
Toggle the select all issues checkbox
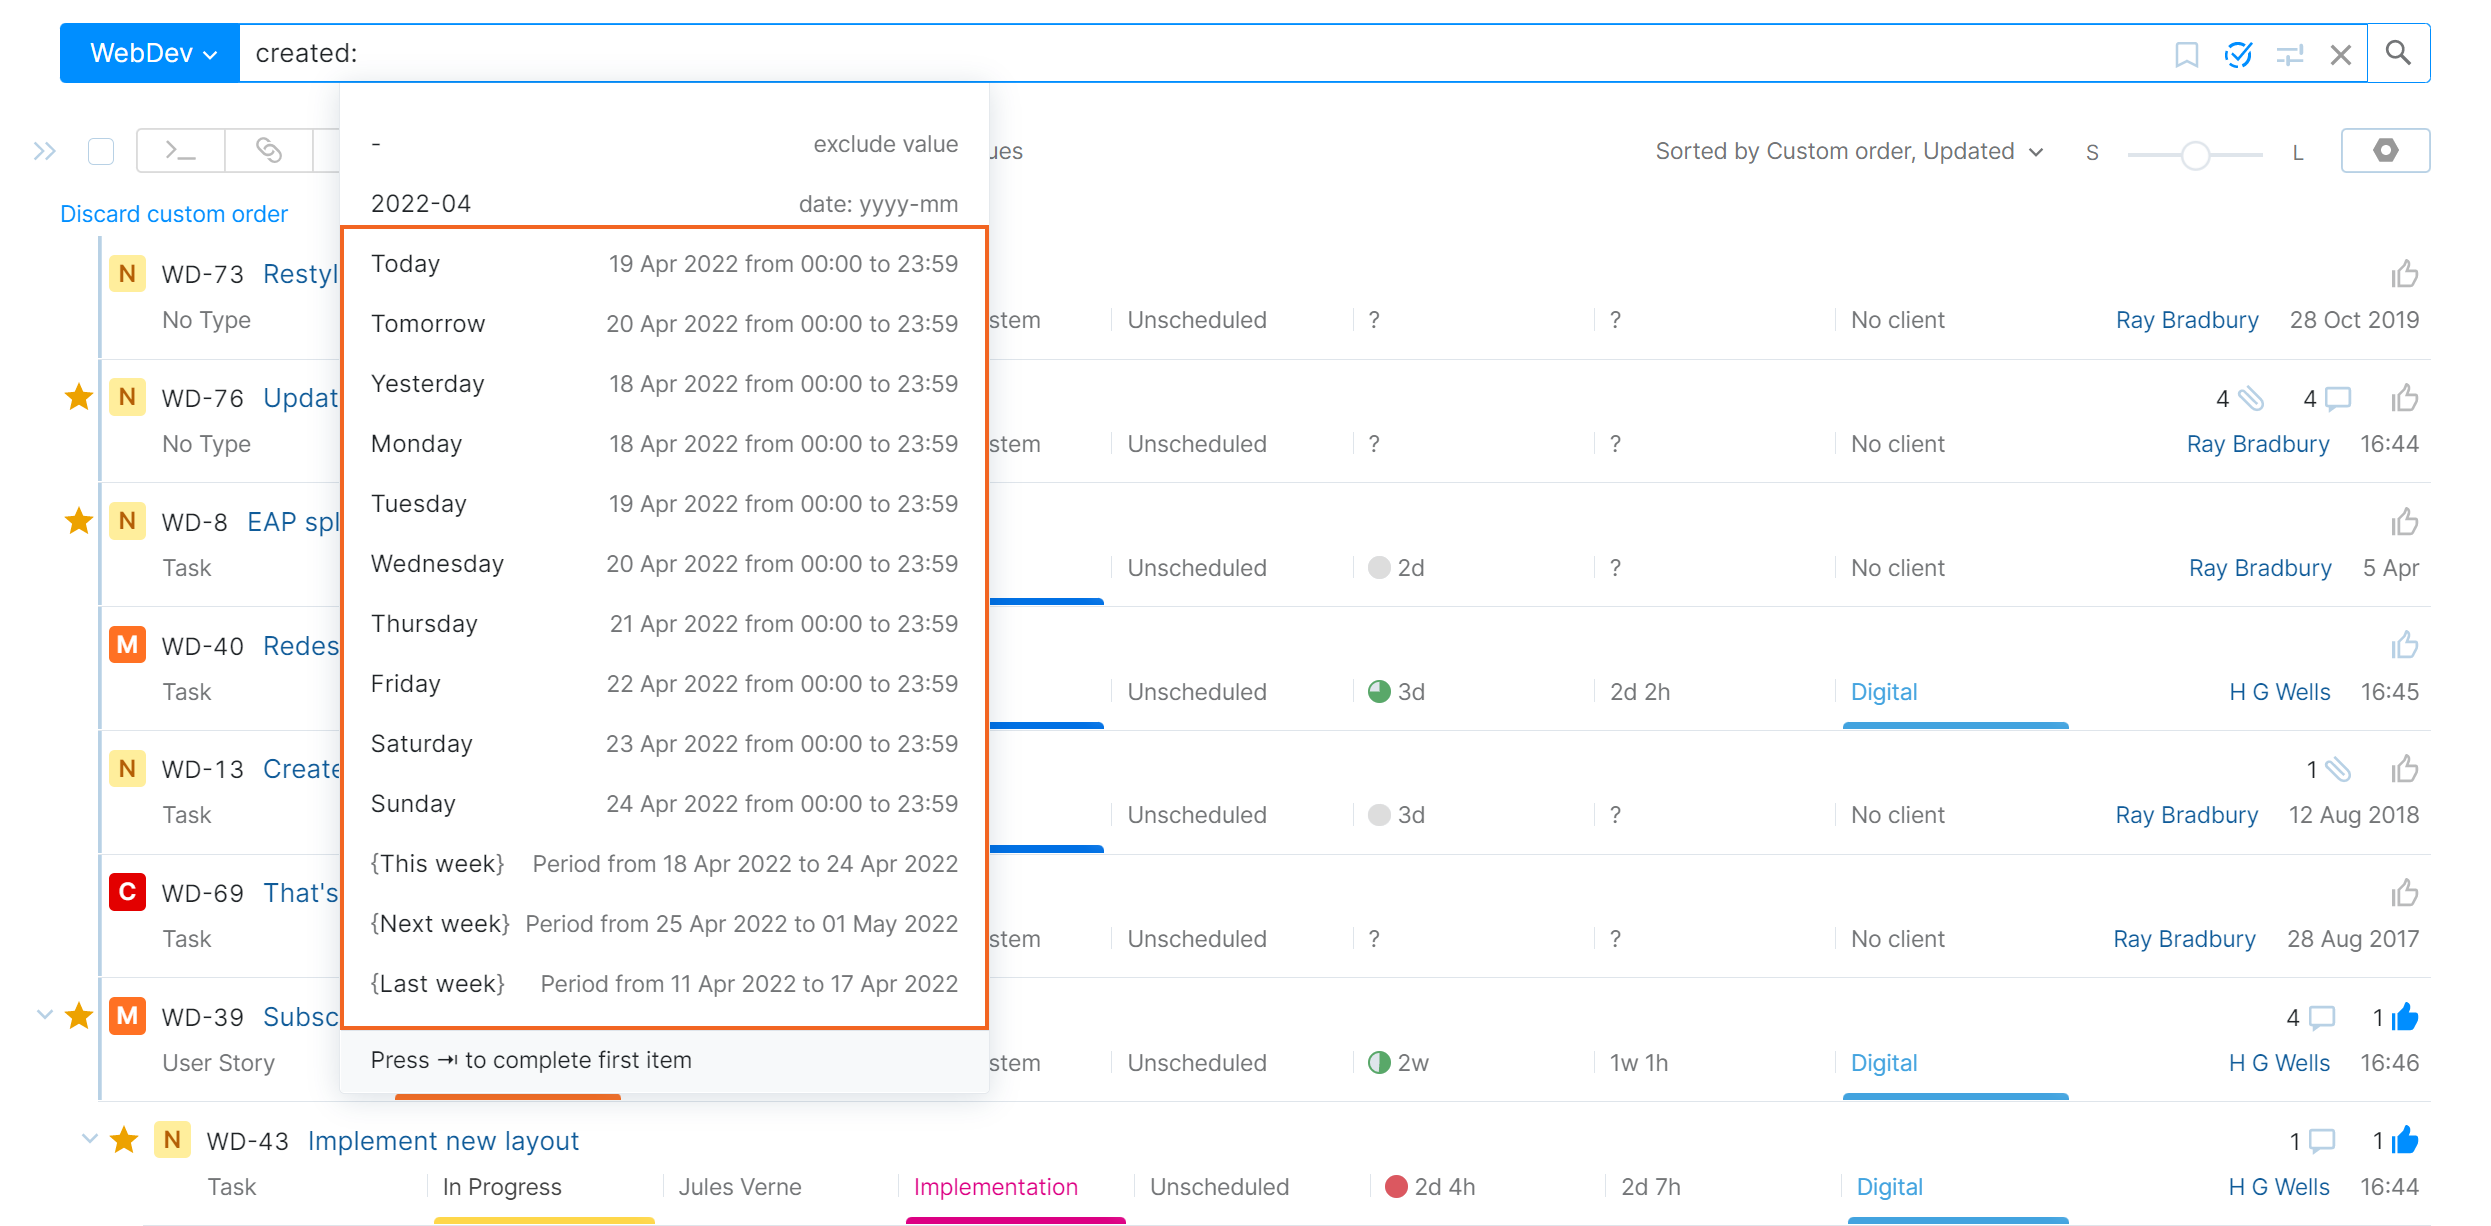pos(101,151)
